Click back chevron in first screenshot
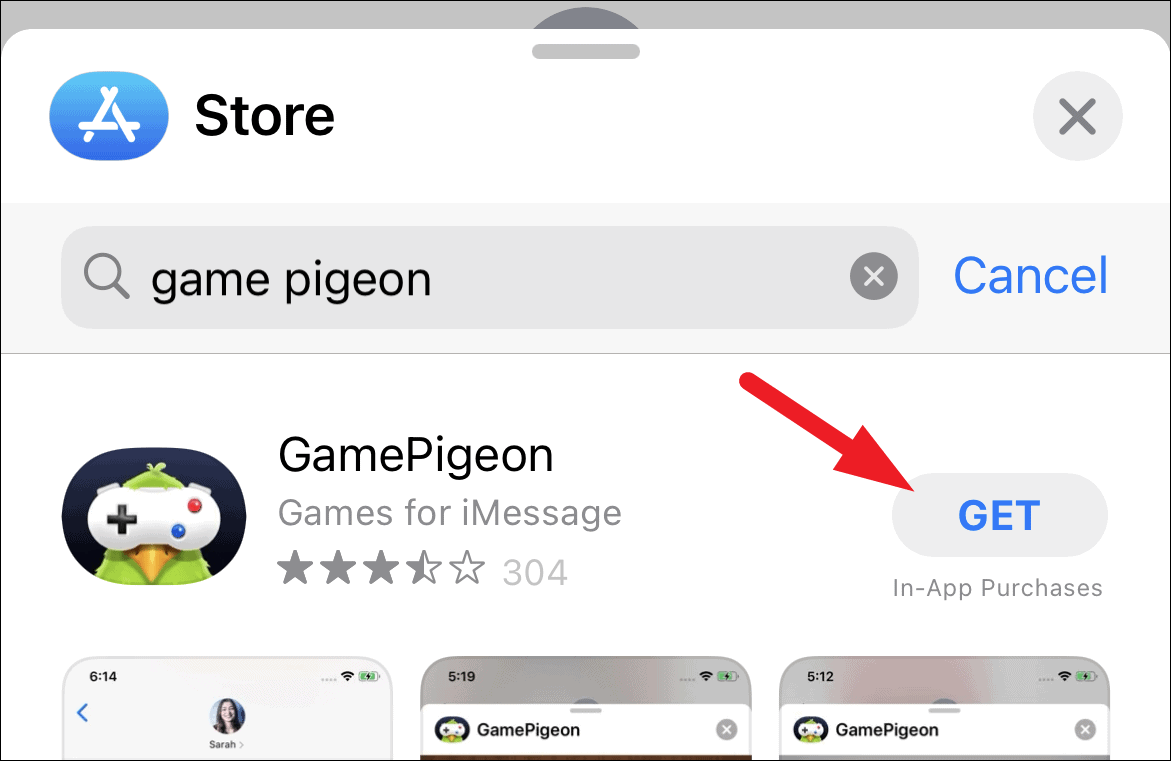1171x761 pixels. (x=83, y=712)
